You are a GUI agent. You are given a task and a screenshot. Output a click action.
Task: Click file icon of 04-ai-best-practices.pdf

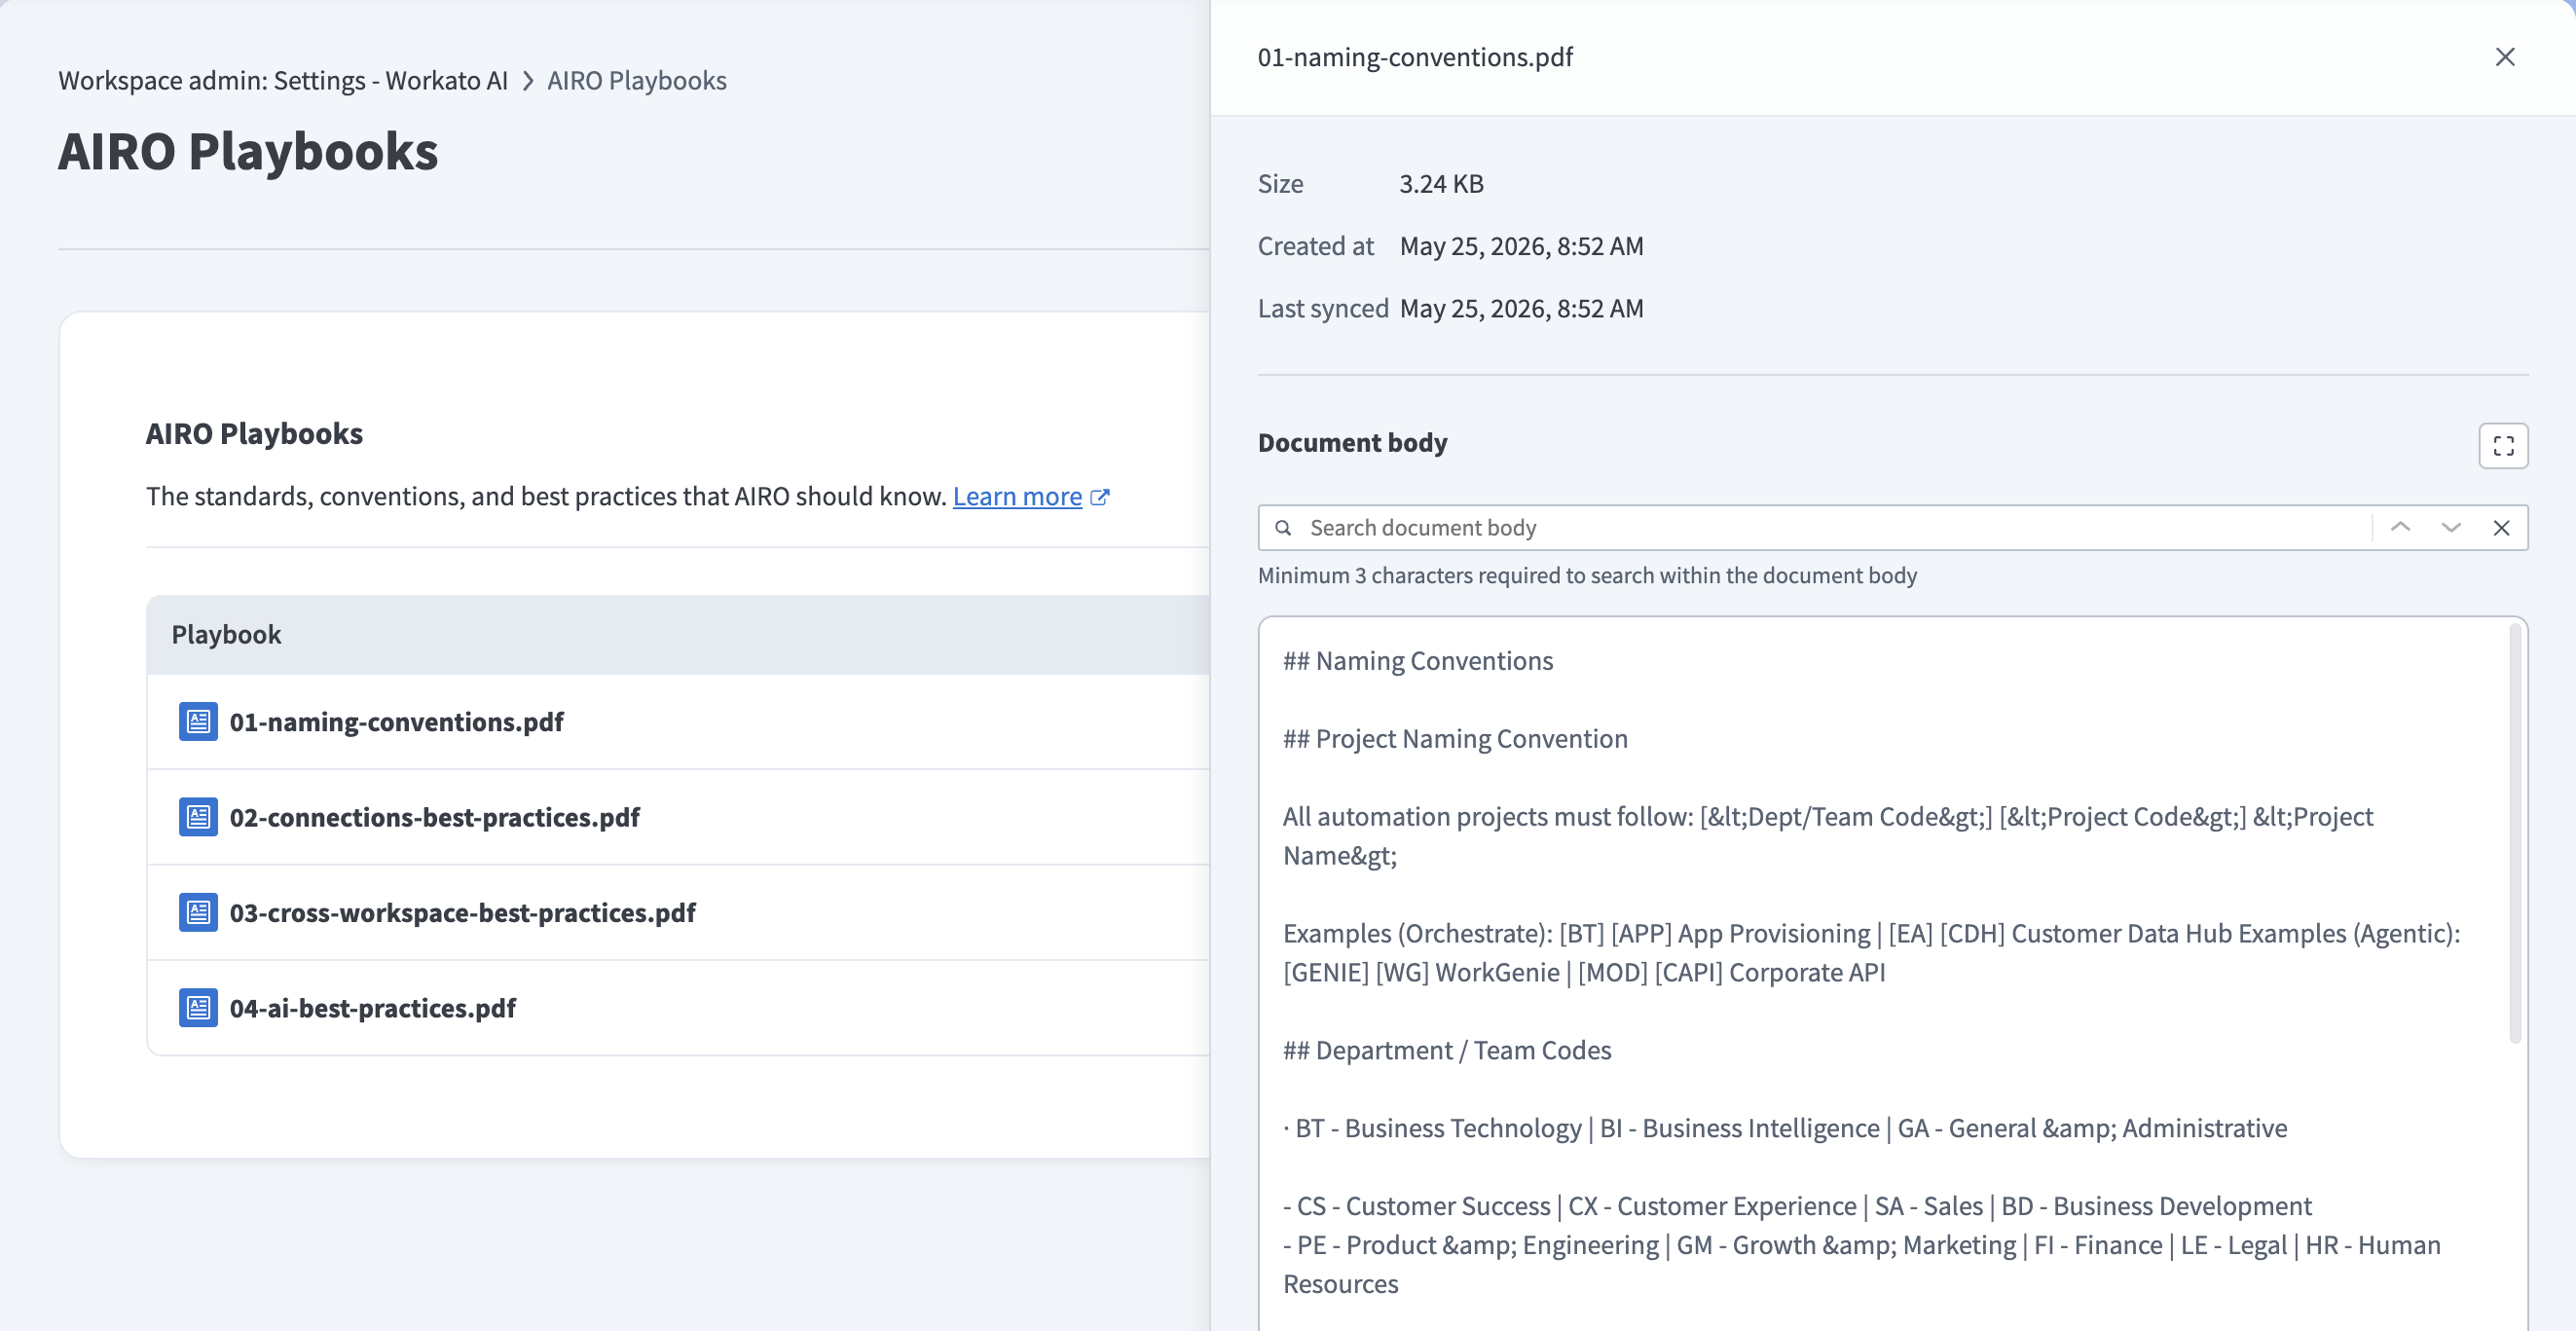(198, 1007)
